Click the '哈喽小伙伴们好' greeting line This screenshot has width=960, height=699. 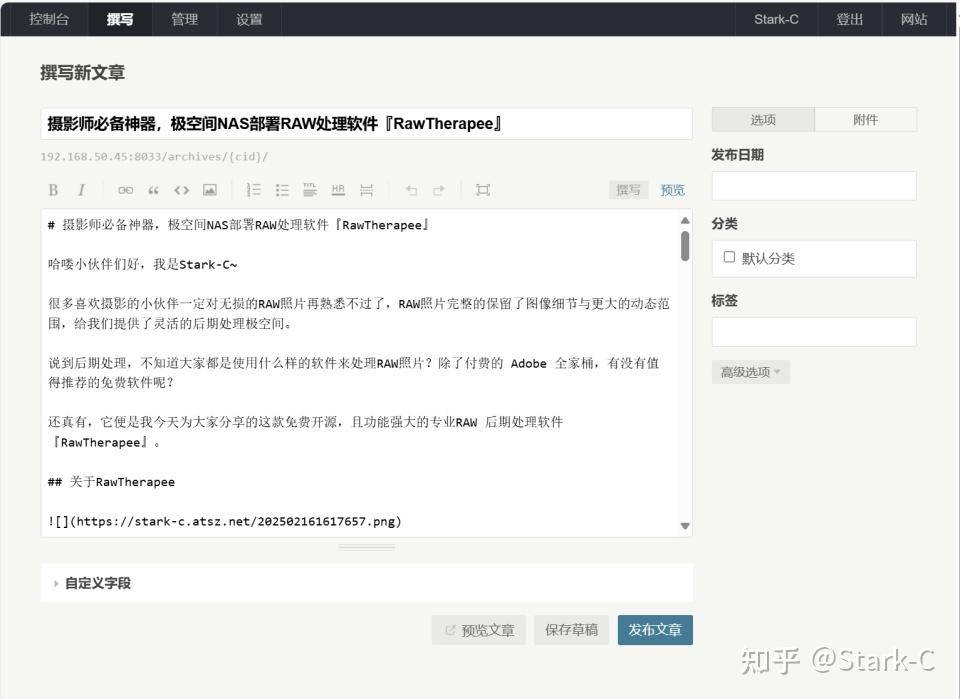(x=143, y=264)
